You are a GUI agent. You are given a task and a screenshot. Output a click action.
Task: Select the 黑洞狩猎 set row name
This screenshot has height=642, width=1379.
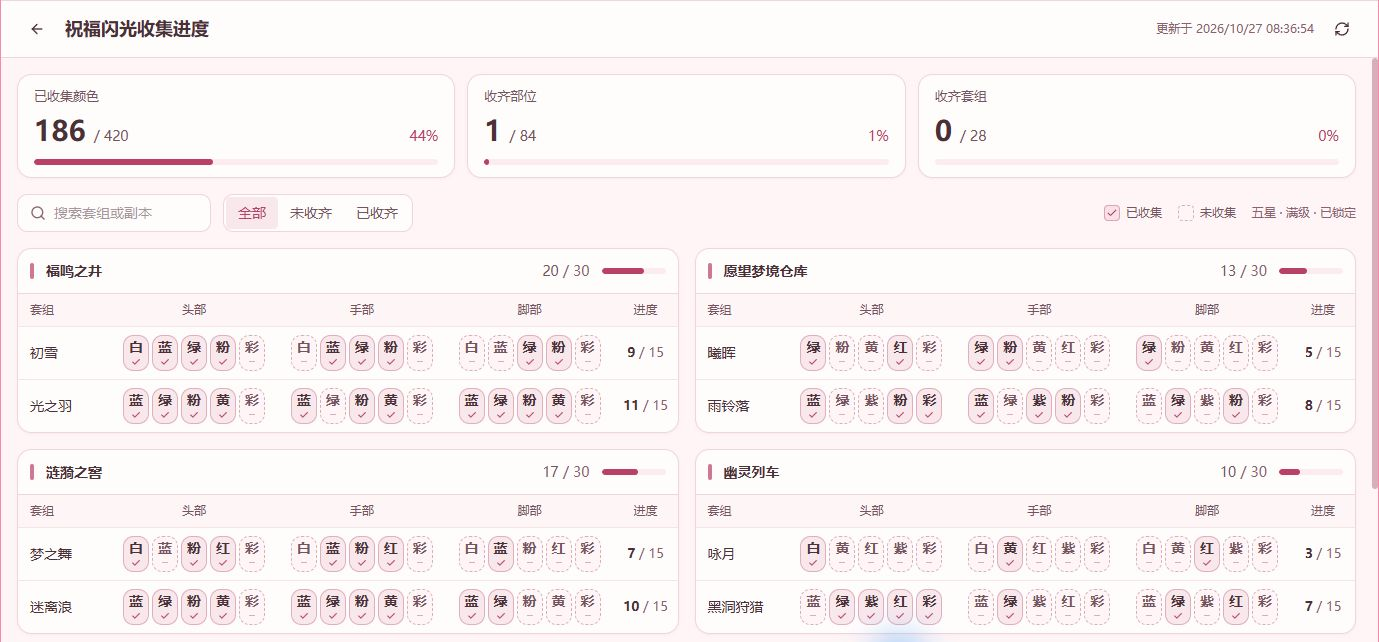click(736, 607)
